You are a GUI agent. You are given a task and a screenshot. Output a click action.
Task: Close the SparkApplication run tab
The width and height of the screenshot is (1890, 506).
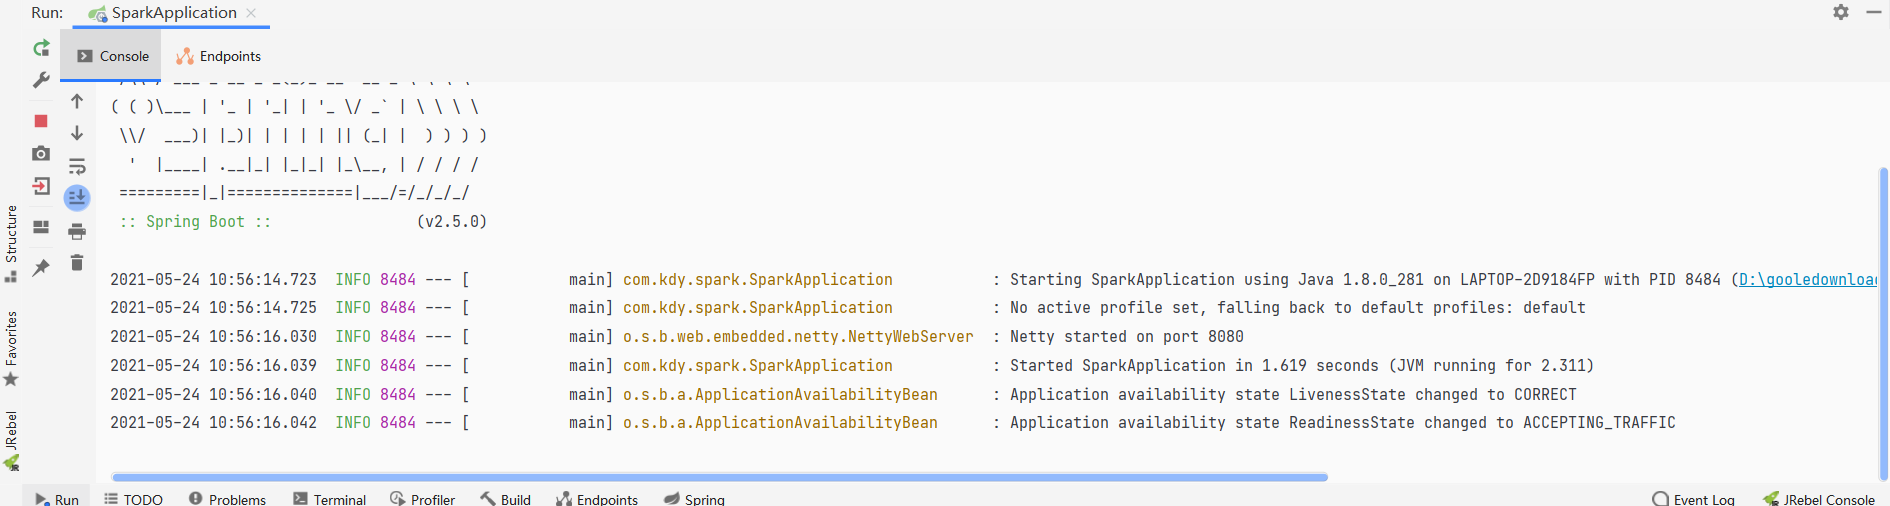251,13
